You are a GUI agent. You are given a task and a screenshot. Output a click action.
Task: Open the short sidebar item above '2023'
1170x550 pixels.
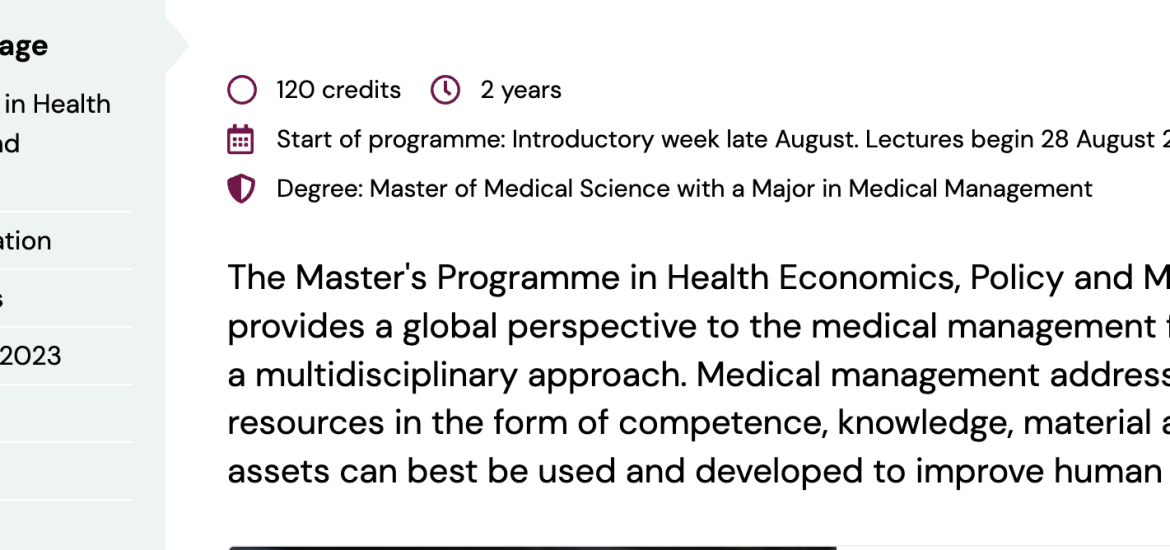pyautogui.click(x=2, y=299)
